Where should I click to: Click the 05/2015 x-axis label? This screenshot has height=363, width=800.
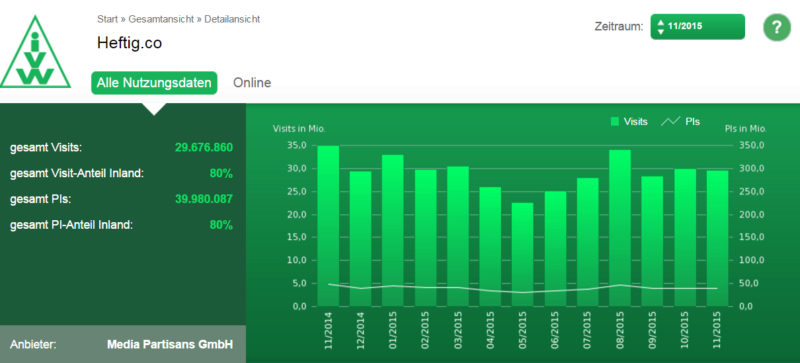pyautogui.click(x=522, y=330)
